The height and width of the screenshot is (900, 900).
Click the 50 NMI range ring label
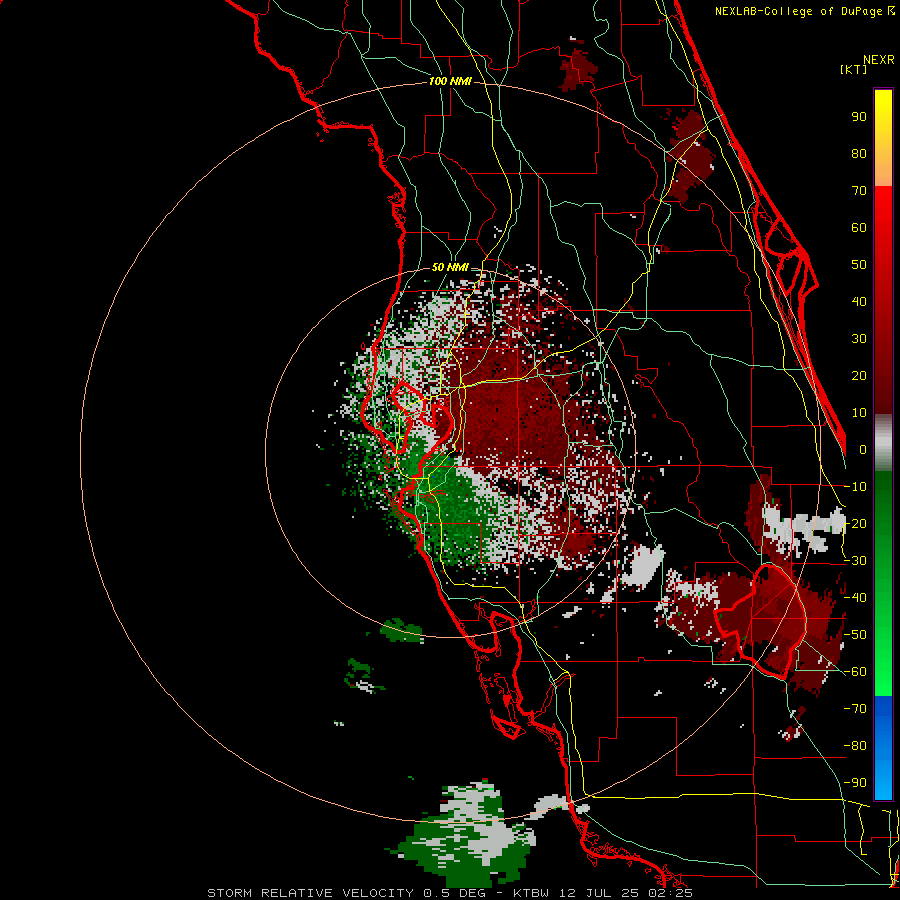tap(450, 267)
